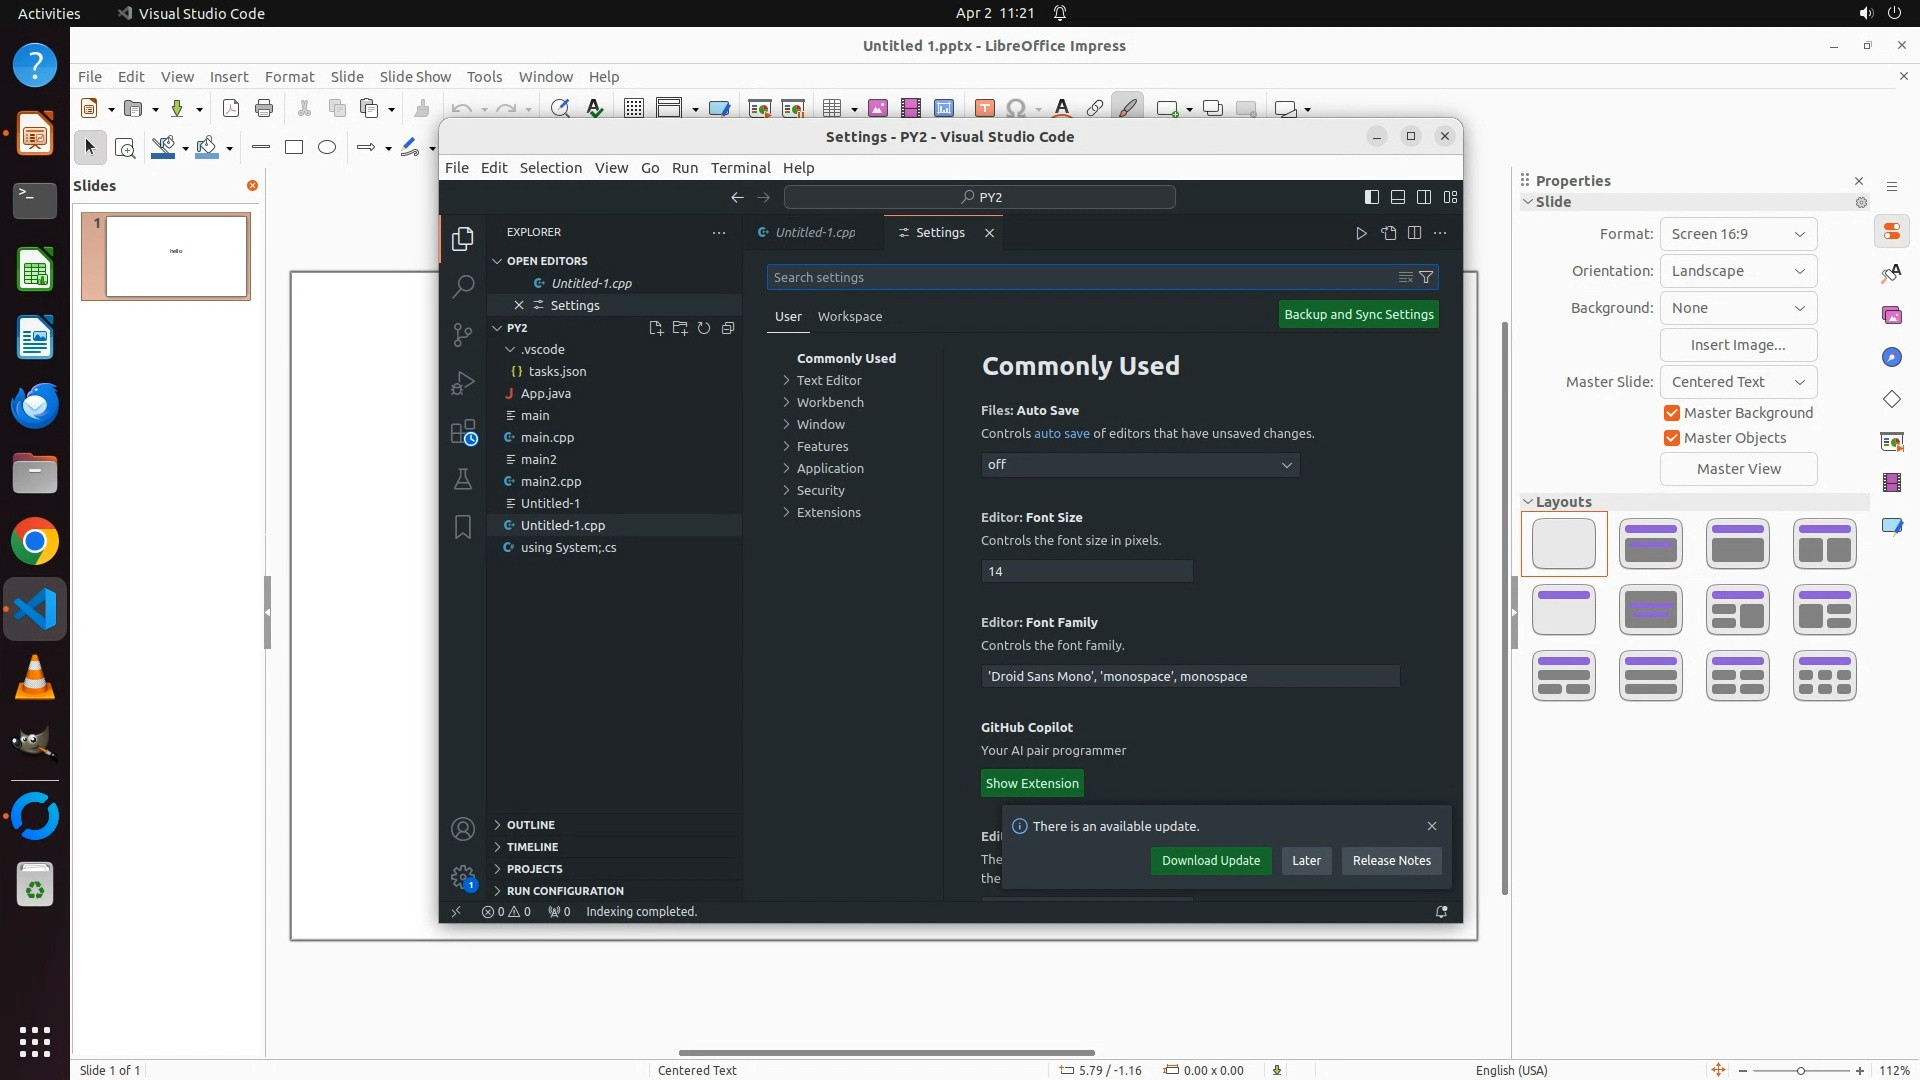The height and width of the screenshot is (1080, 1920).
Task: Toggle primary side bar layout icon
Action: tap(1372, 197)
